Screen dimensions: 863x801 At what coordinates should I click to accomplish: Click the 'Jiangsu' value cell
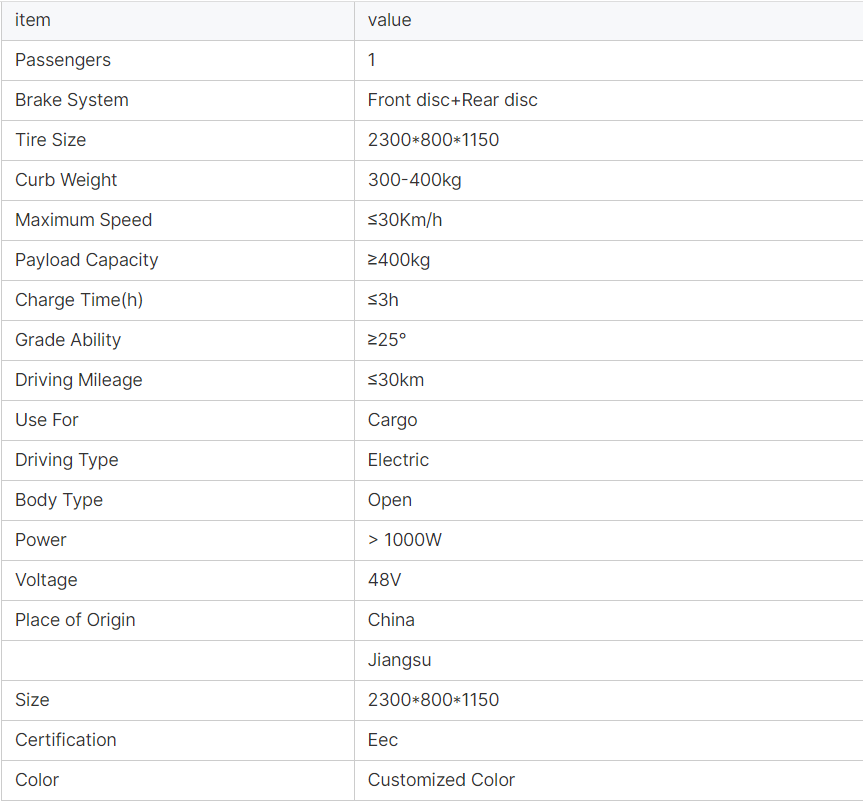click(399, 660)
